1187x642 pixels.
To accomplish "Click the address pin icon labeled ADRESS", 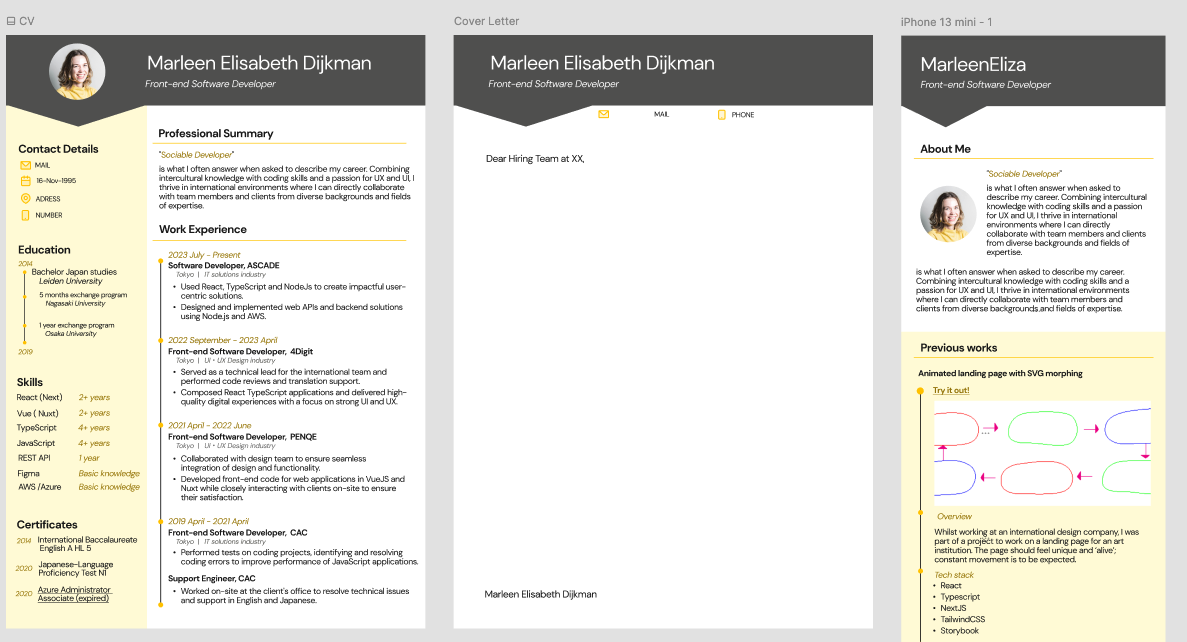I will tap(25, 198).
